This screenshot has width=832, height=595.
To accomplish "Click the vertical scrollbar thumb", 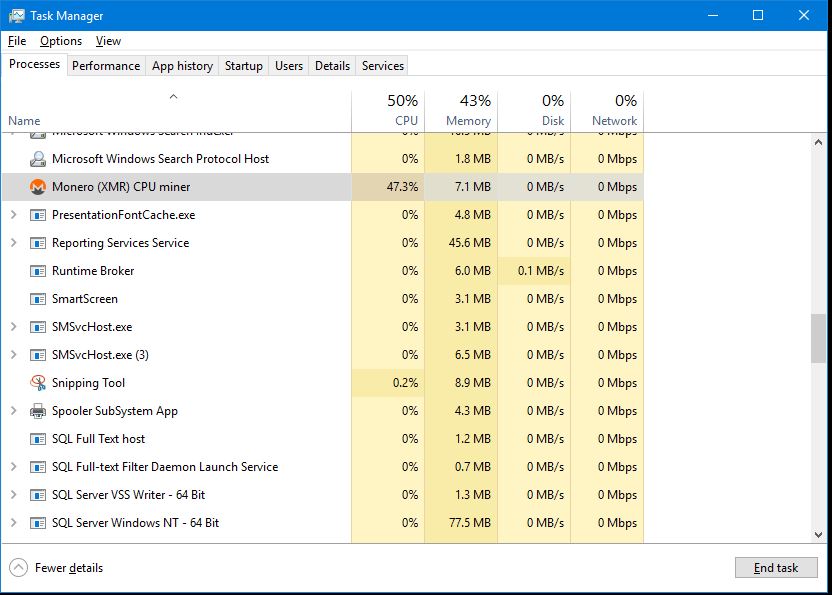I will pos(818,339).
